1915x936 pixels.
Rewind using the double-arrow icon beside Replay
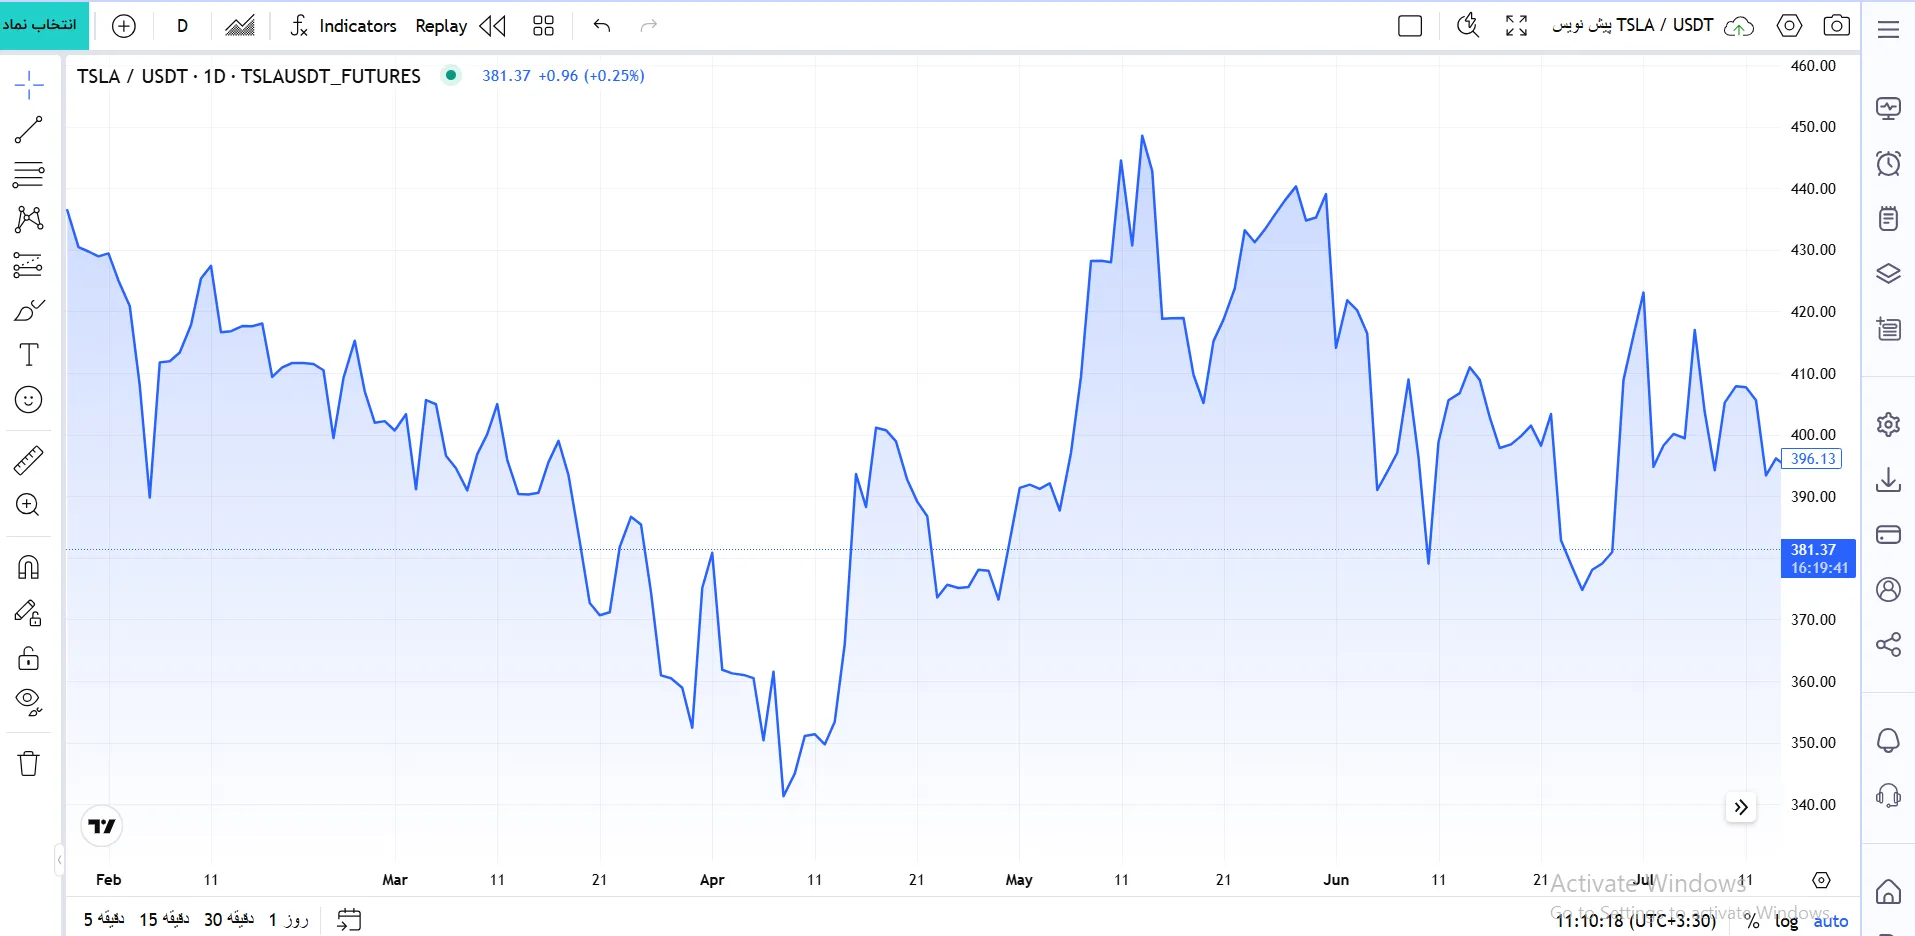click(x=493, y=26)
